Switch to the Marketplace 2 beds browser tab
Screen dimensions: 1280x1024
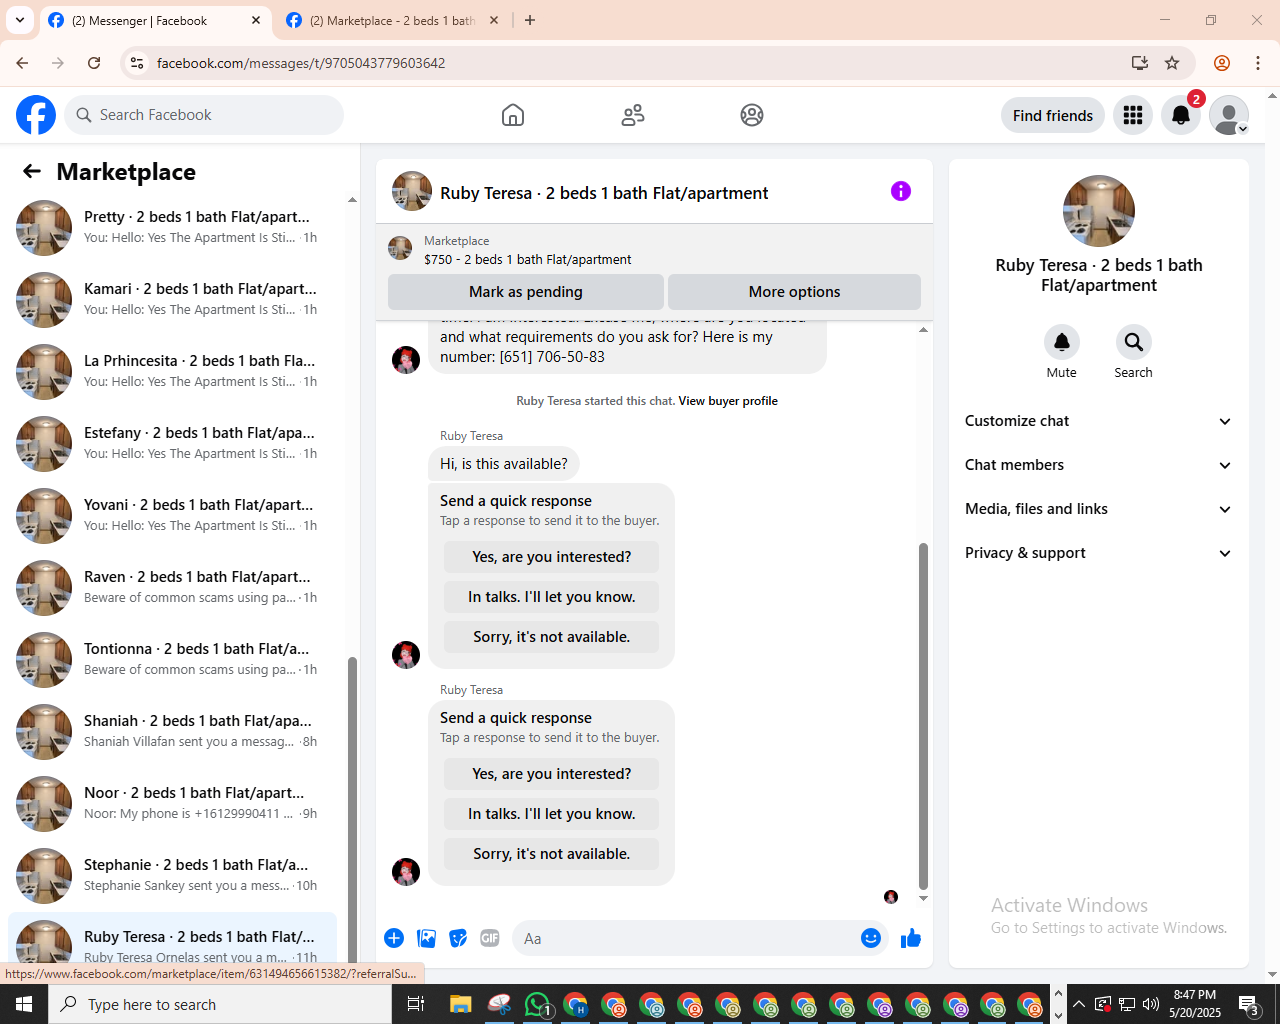(392, 20)
